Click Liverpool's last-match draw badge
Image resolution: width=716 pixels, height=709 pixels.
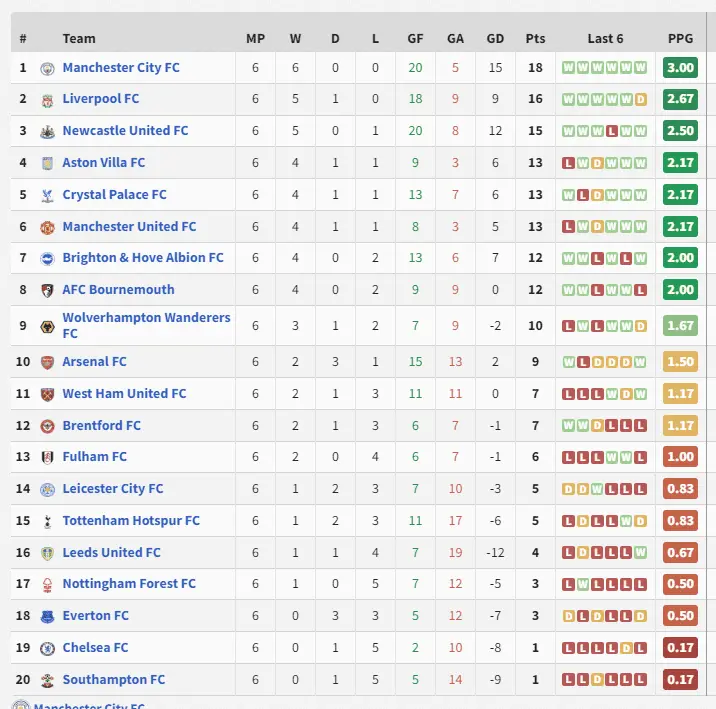point(640,100)
